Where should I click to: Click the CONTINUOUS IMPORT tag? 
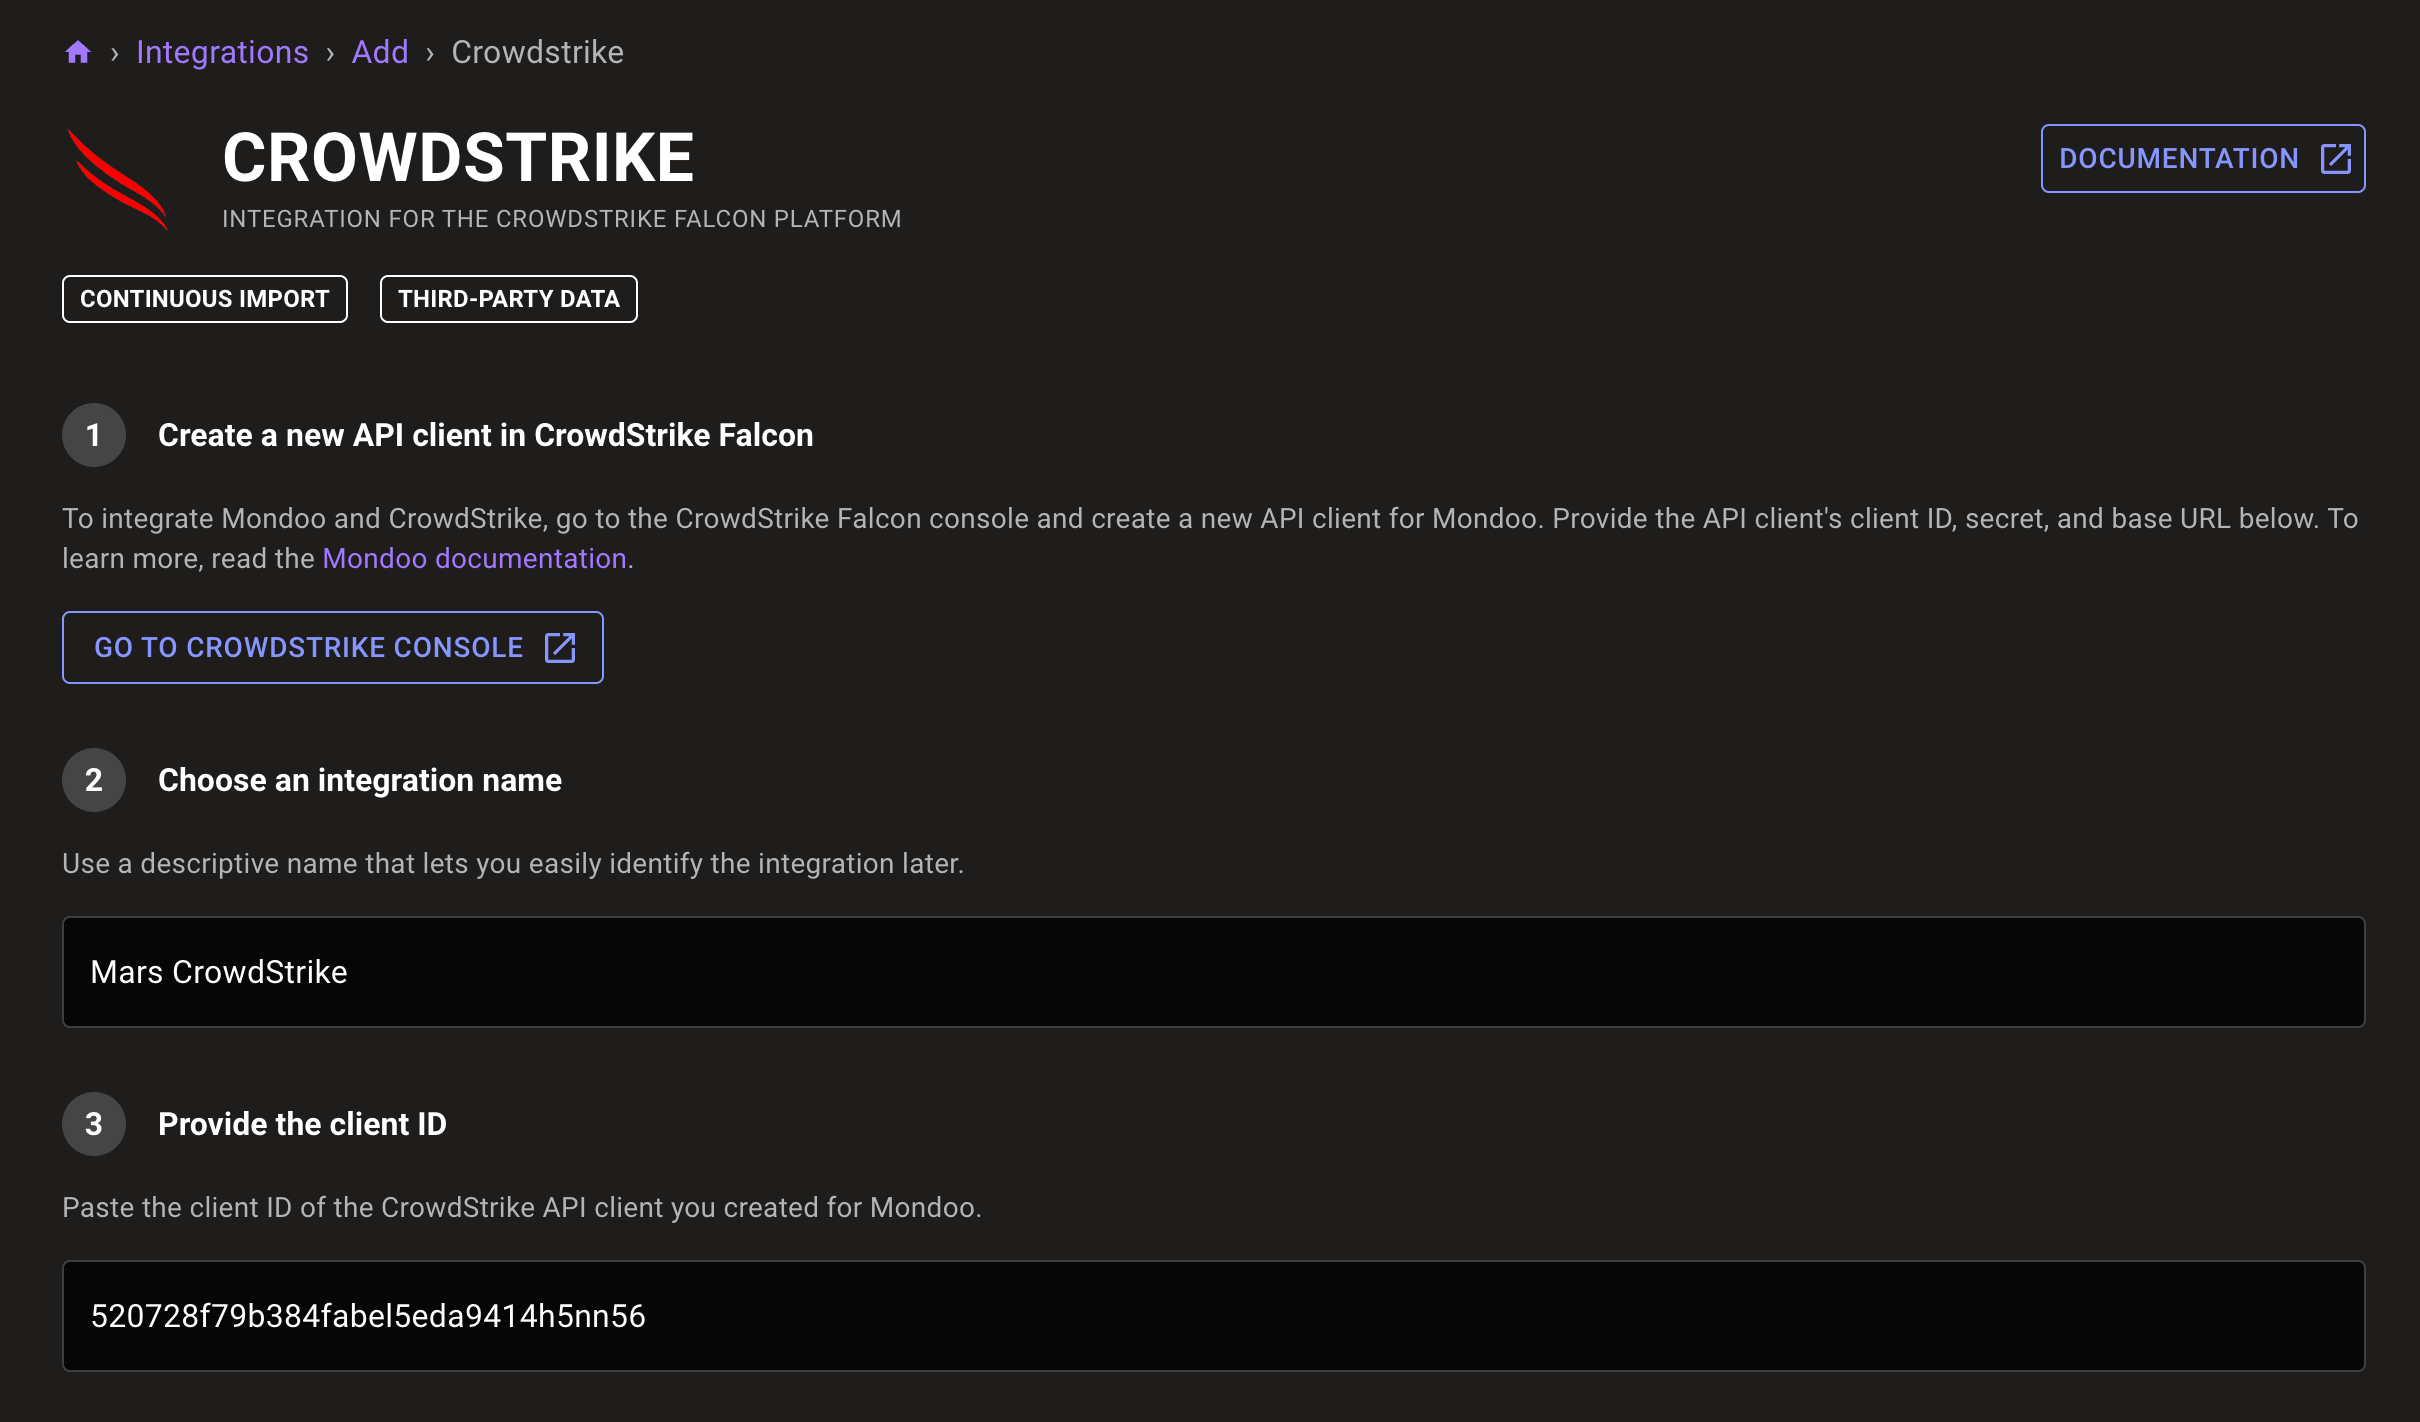(205, 299)
